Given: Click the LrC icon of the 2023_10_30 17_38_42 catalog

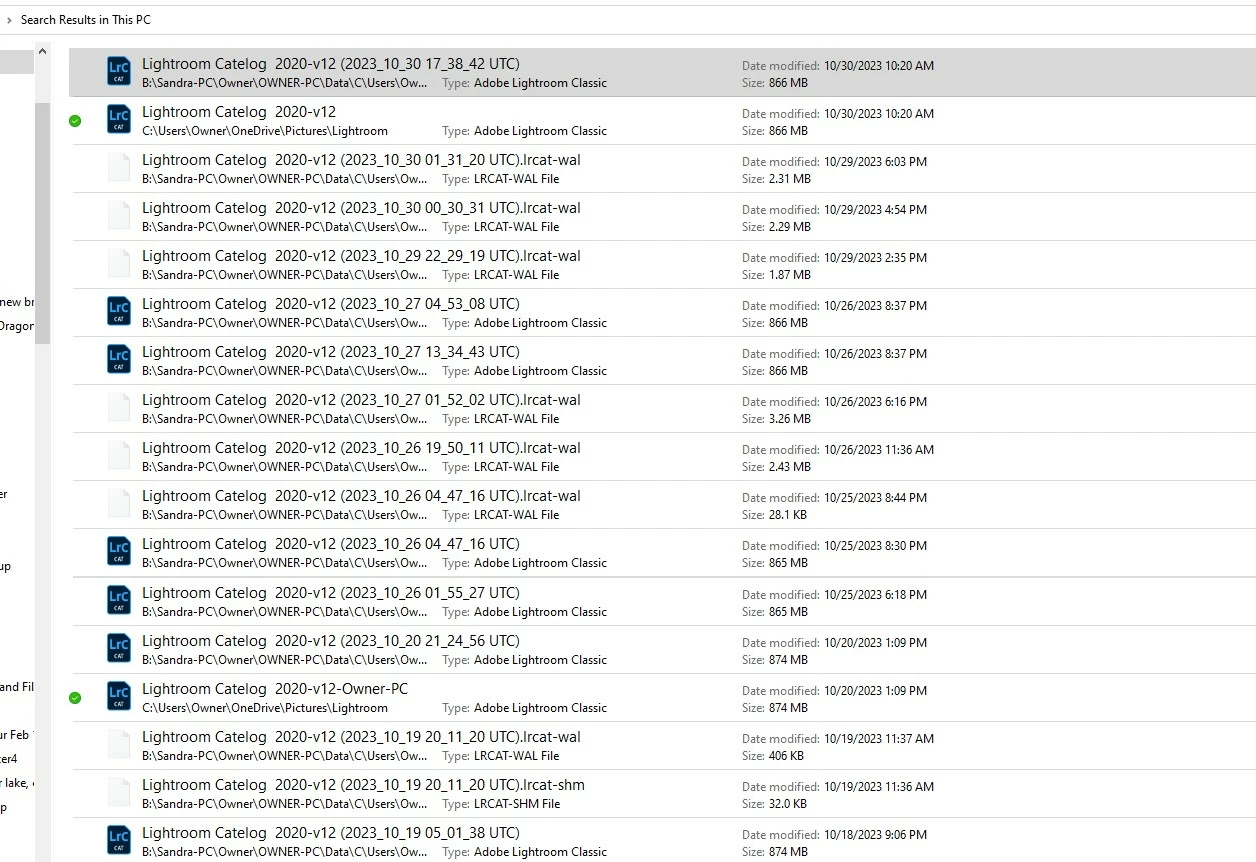Looking at the screenshot, I should click(x=119, y=72).
